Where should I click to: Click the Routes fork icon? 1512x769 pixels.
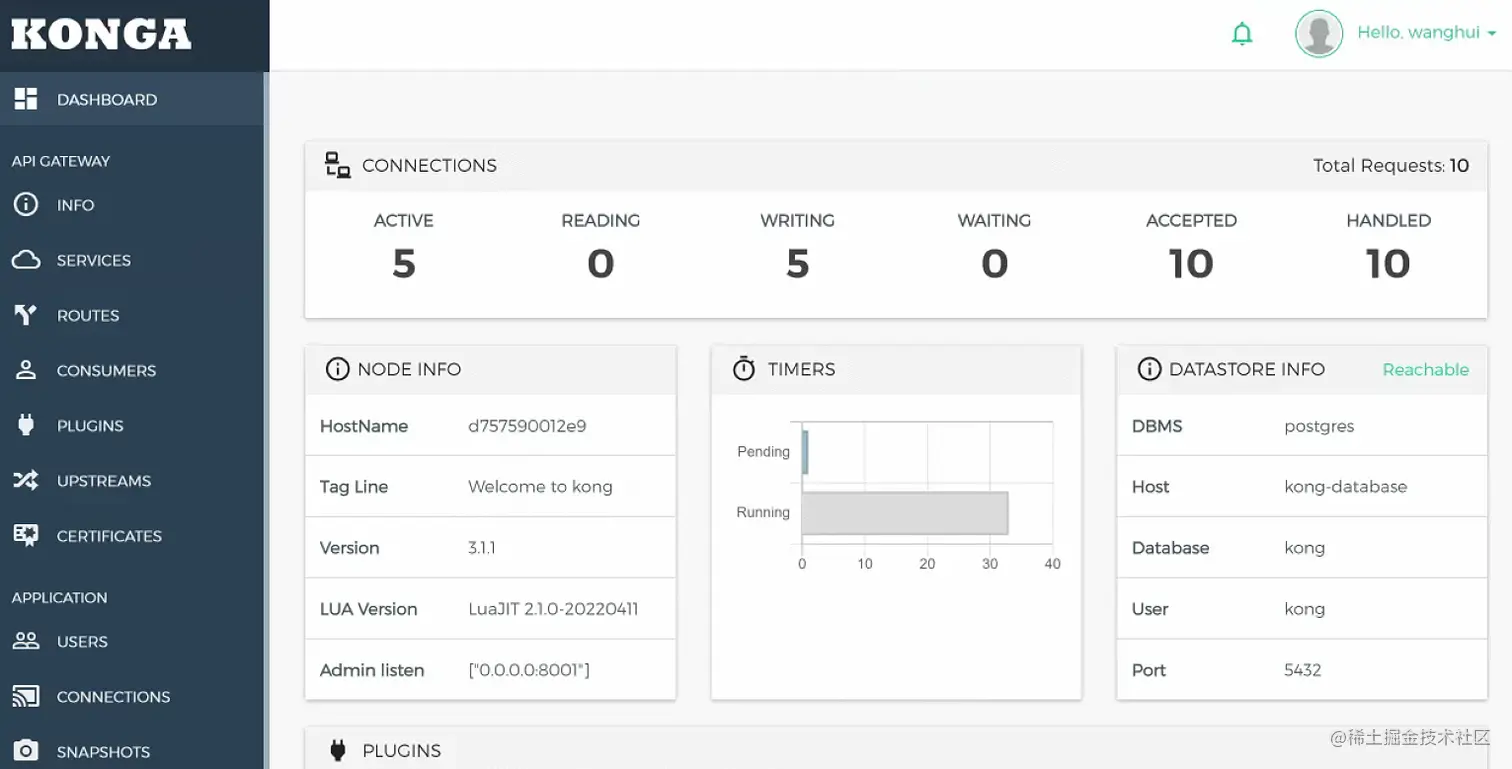26,315
